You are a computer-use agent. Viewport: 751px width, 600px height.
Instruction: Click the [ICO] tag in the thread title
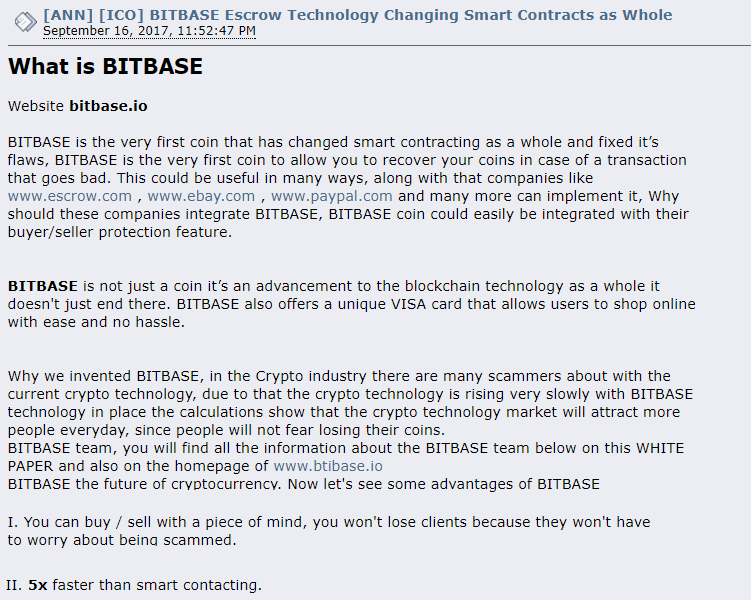(121, 15)
